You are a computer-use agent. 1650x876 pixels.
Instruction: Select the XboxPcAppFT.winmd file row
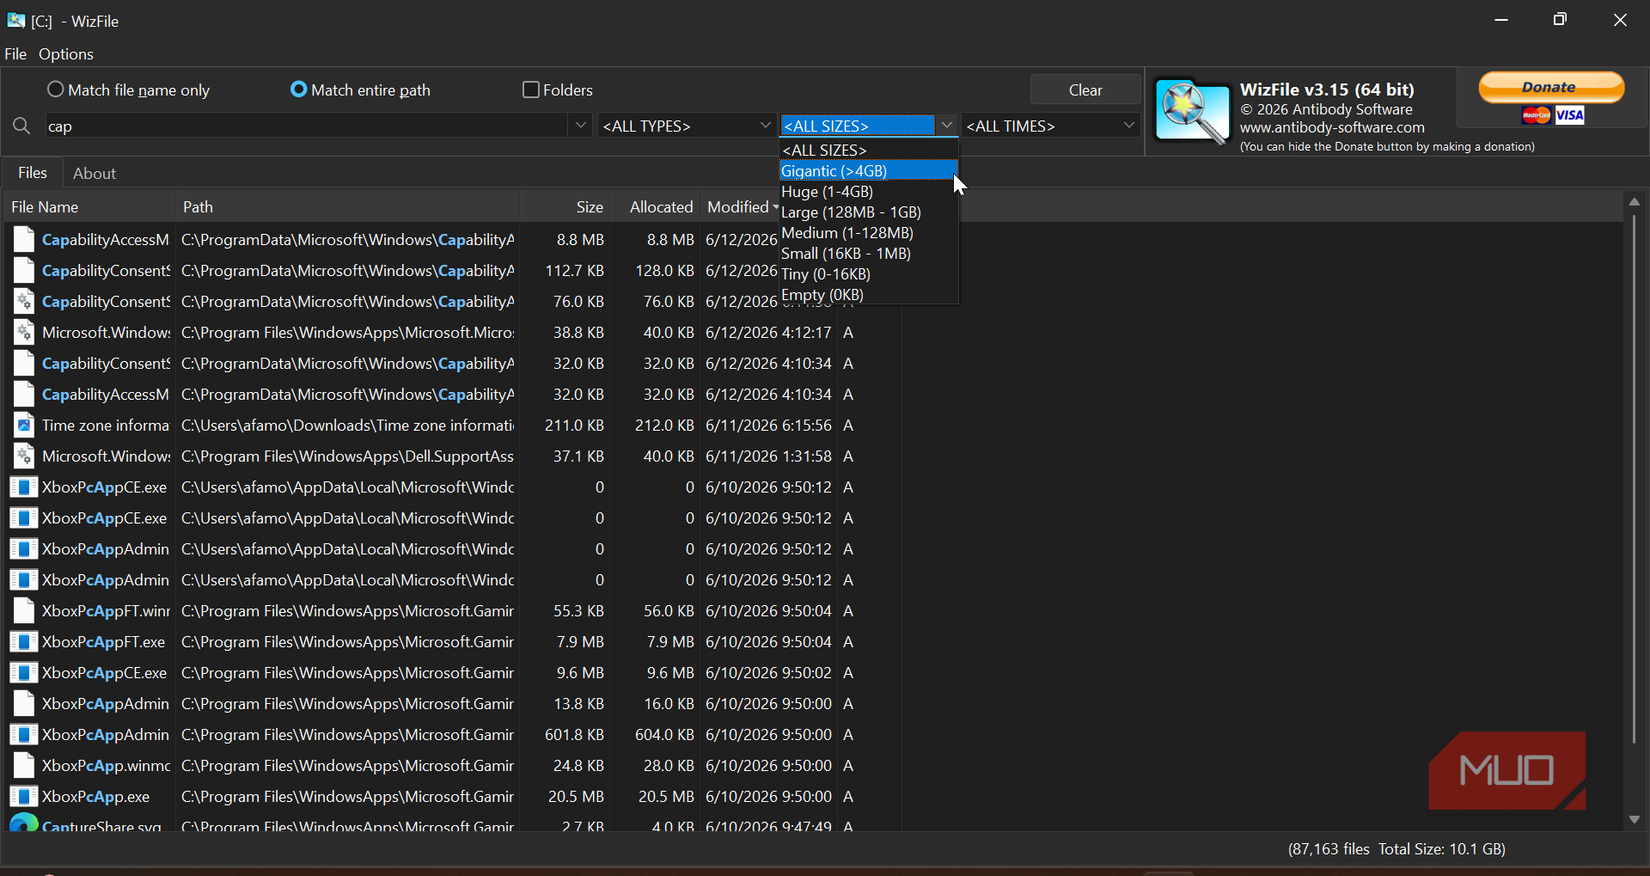452,611
